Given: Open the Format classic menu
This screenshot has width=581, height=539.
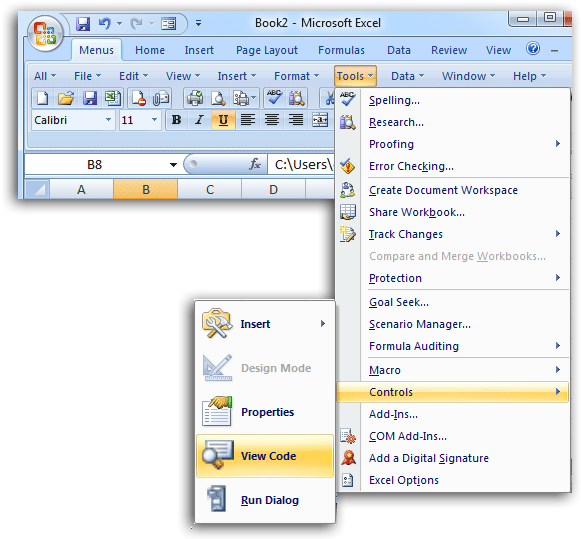Looking at the screenshot, I should click(296, 76).
